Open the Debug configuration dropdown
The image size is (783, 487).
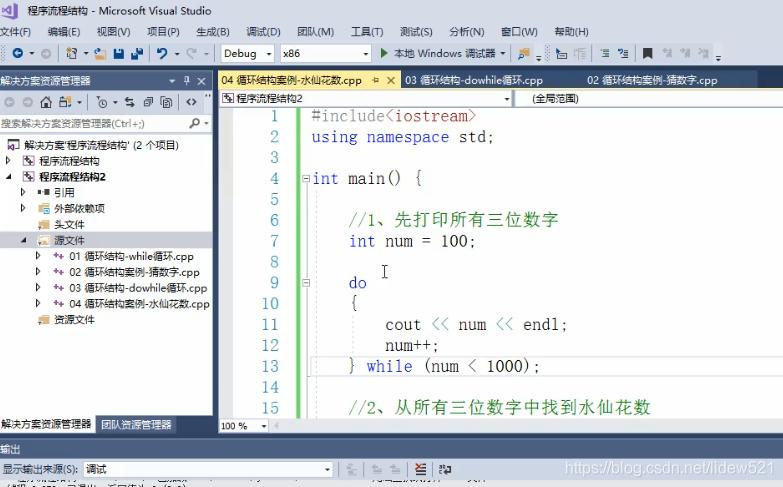coord(248,53)
